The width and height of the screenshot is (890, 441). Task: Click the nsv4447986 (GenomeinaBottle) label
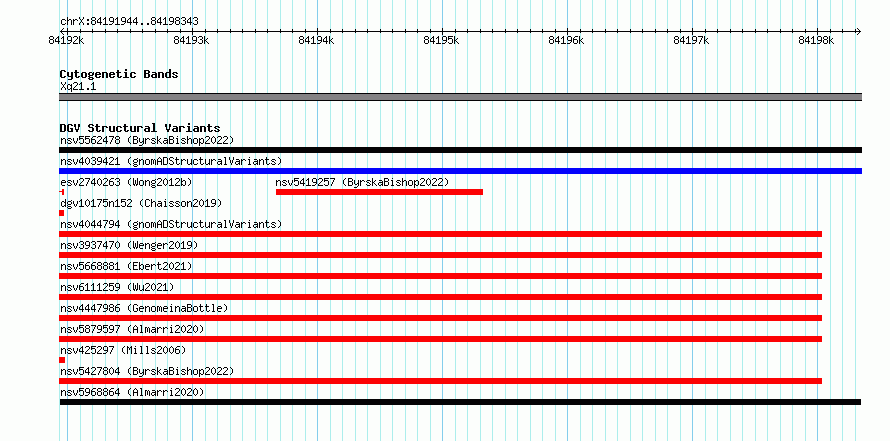pyautogui.click(x=144, y=308)
